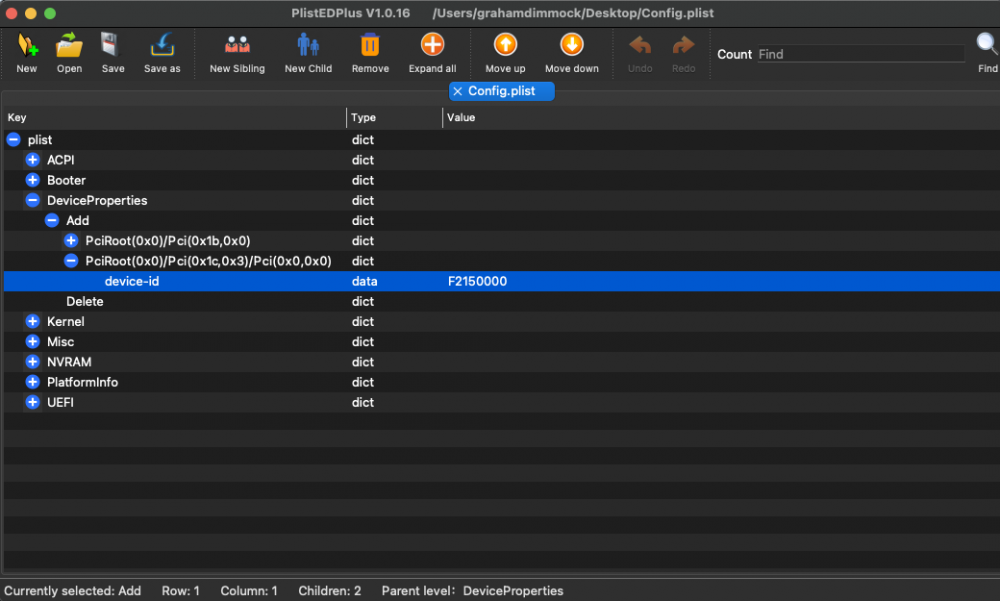Select the Config.plist tab
The height and width of the screenshot is (601, 1000).
pos(502,91)
